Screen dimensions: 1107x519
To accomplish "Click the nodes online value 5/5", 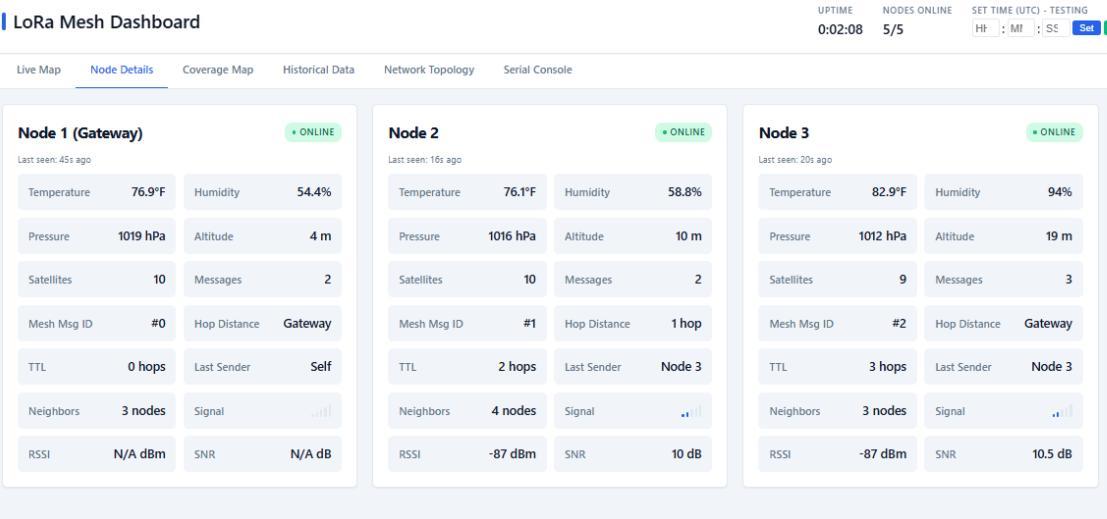I will pos(893,30).
